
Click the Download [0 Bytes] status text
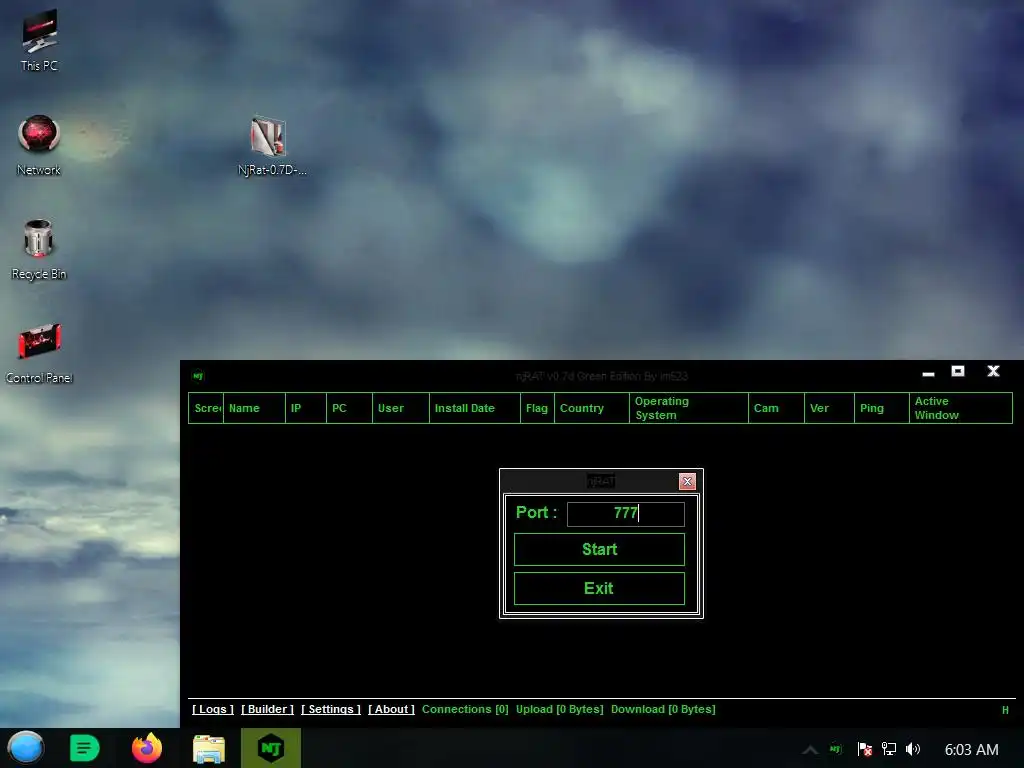[663, 709]
